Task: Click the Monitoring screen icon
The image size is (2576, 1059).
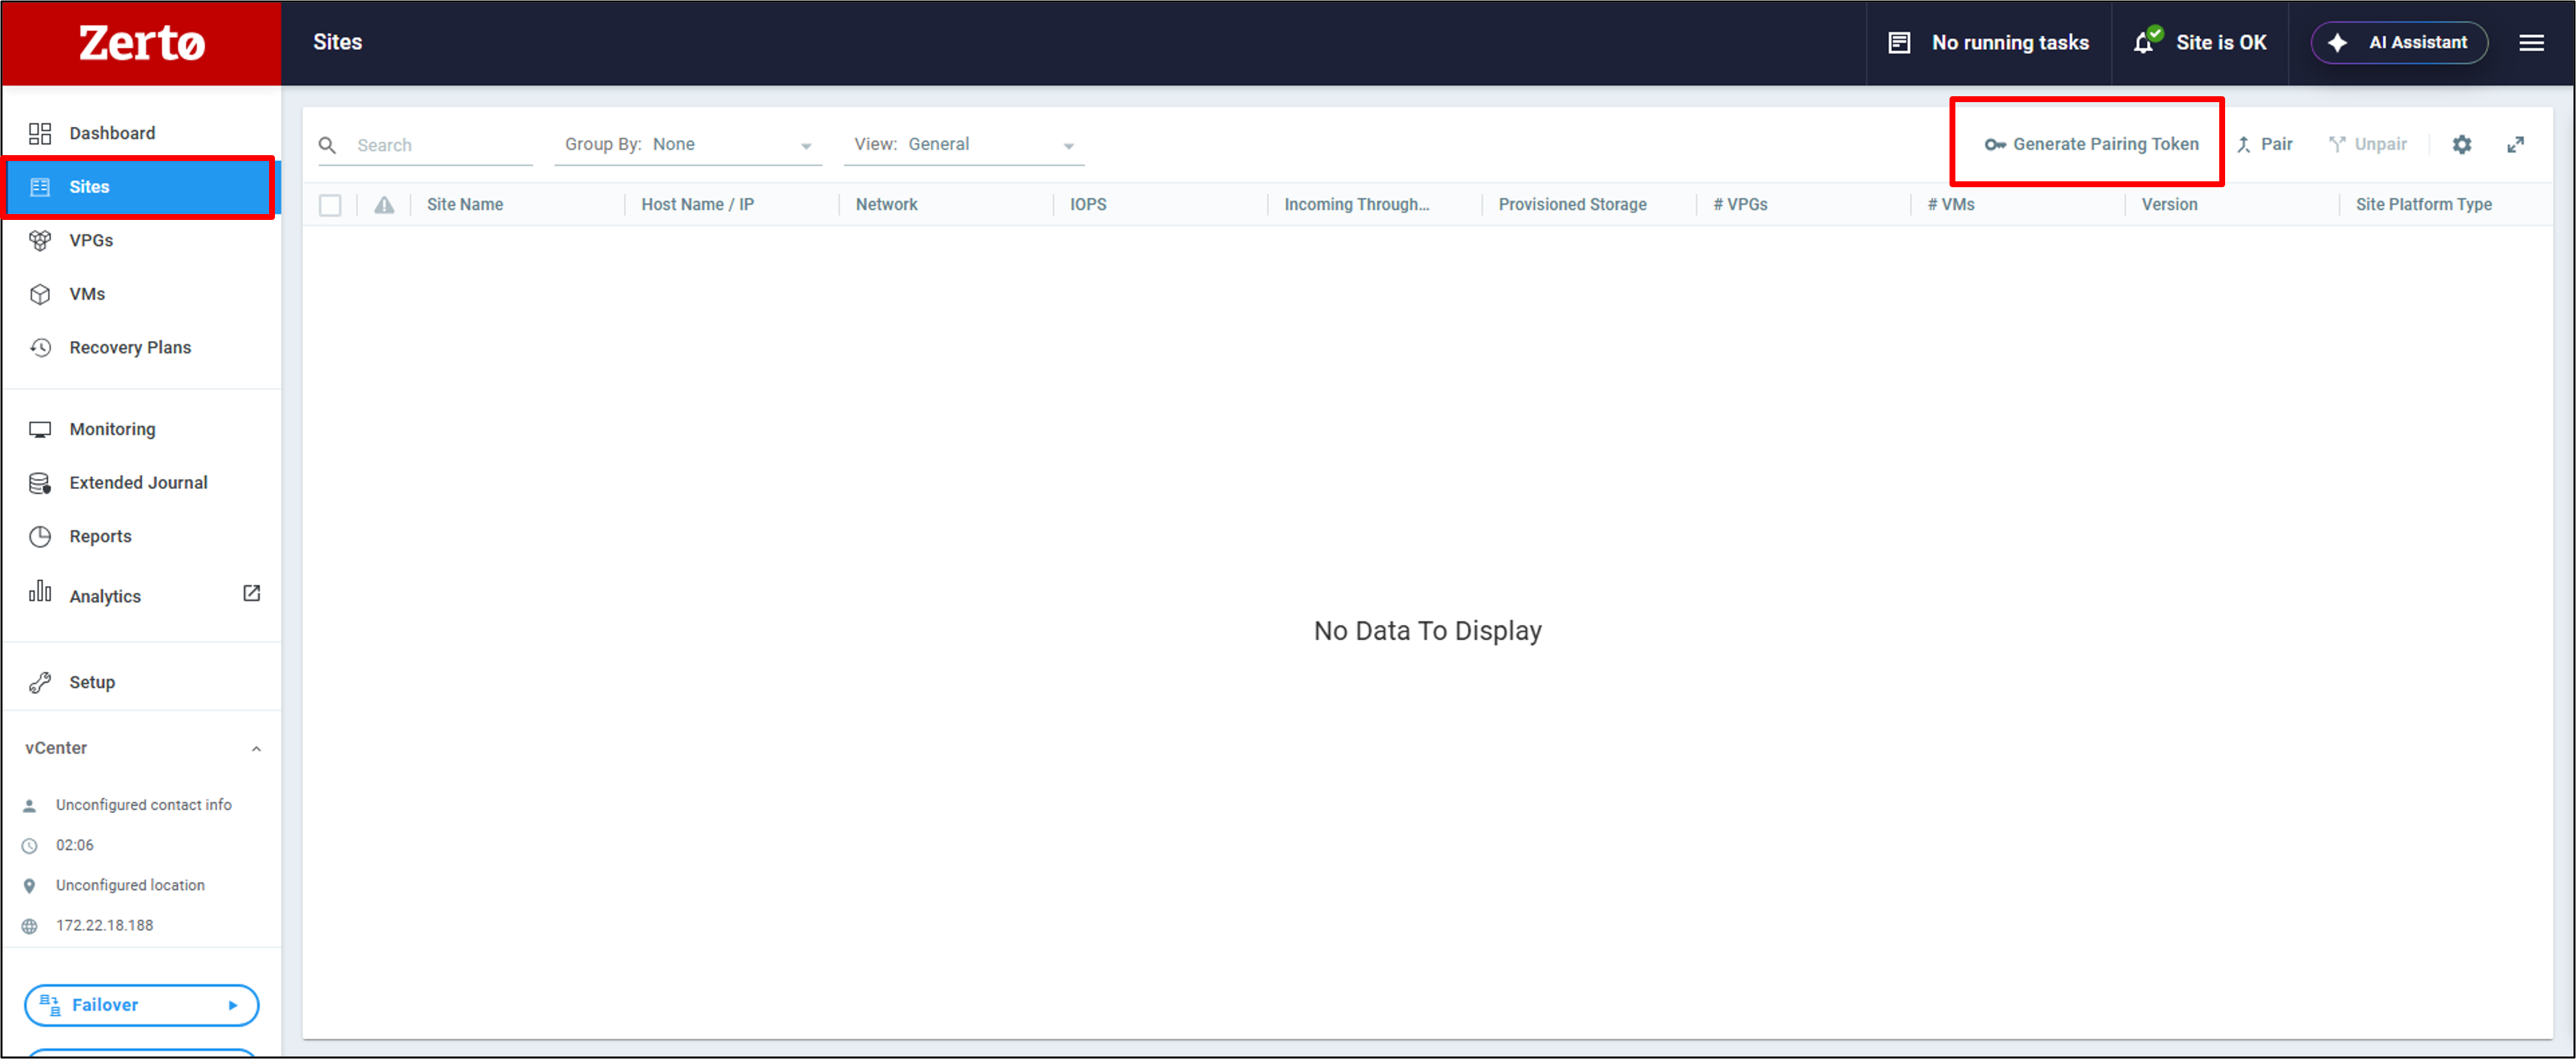Action: (40, 429)
